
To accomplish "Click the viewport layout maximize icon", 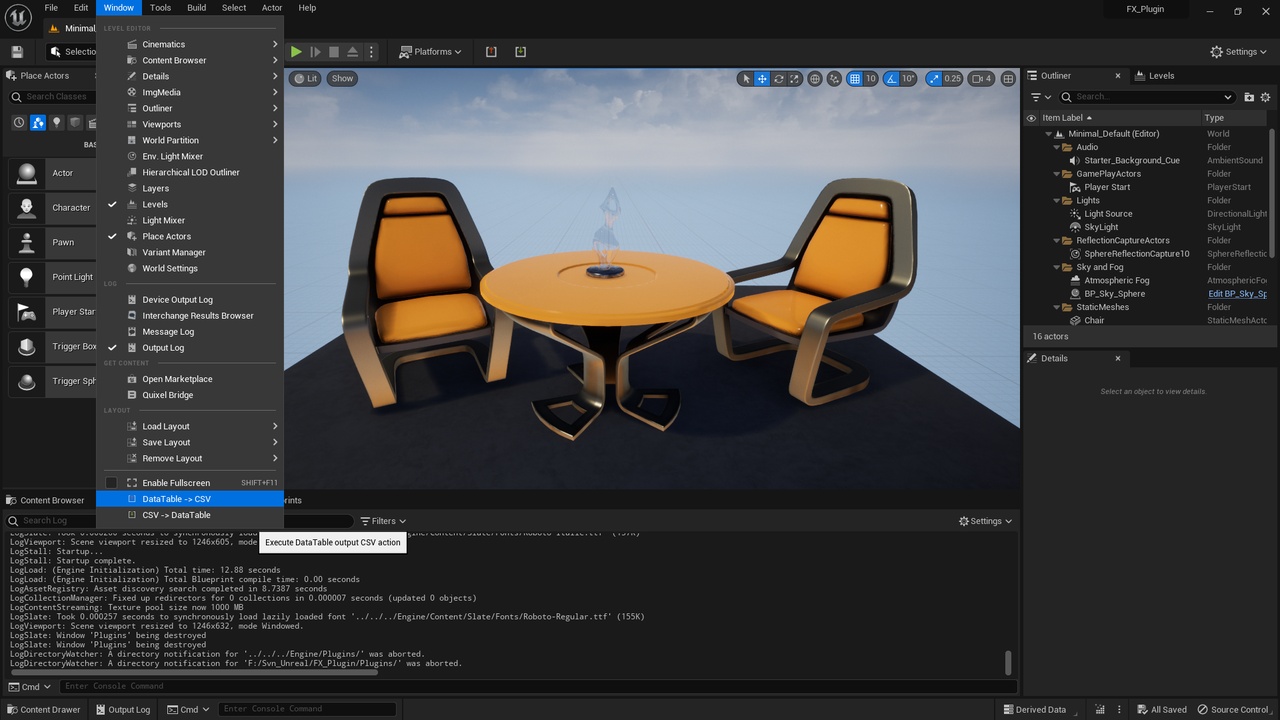I will (1008, 79).
